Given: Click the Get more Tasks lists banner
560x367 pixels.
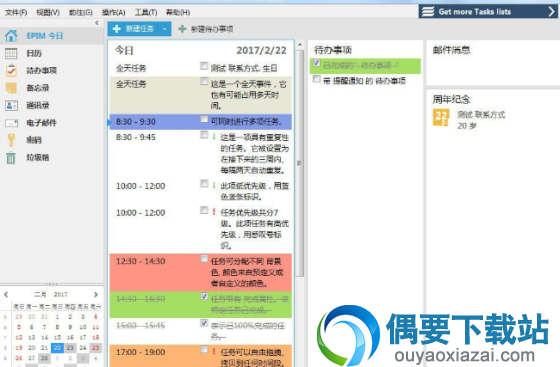Looking at the screenshot, I should tap(488, 11).
